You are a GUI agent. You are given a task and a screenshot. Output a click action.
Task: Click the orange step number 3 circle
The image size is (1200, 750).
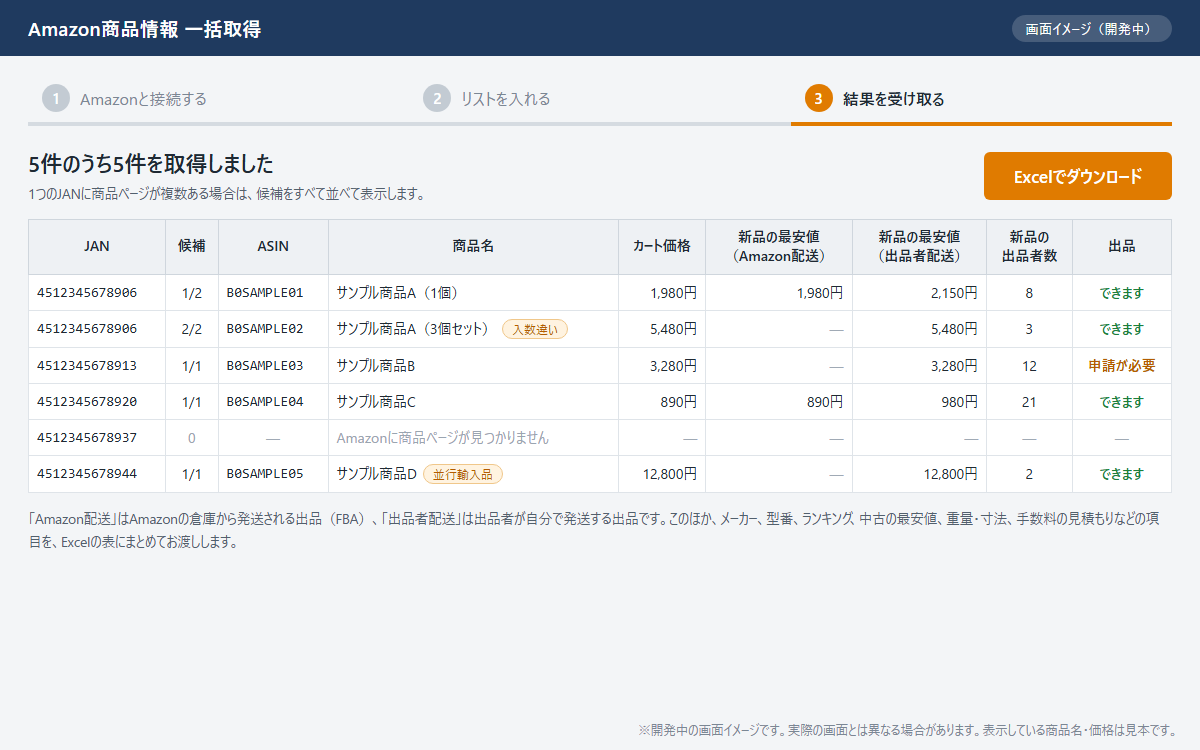818,98
